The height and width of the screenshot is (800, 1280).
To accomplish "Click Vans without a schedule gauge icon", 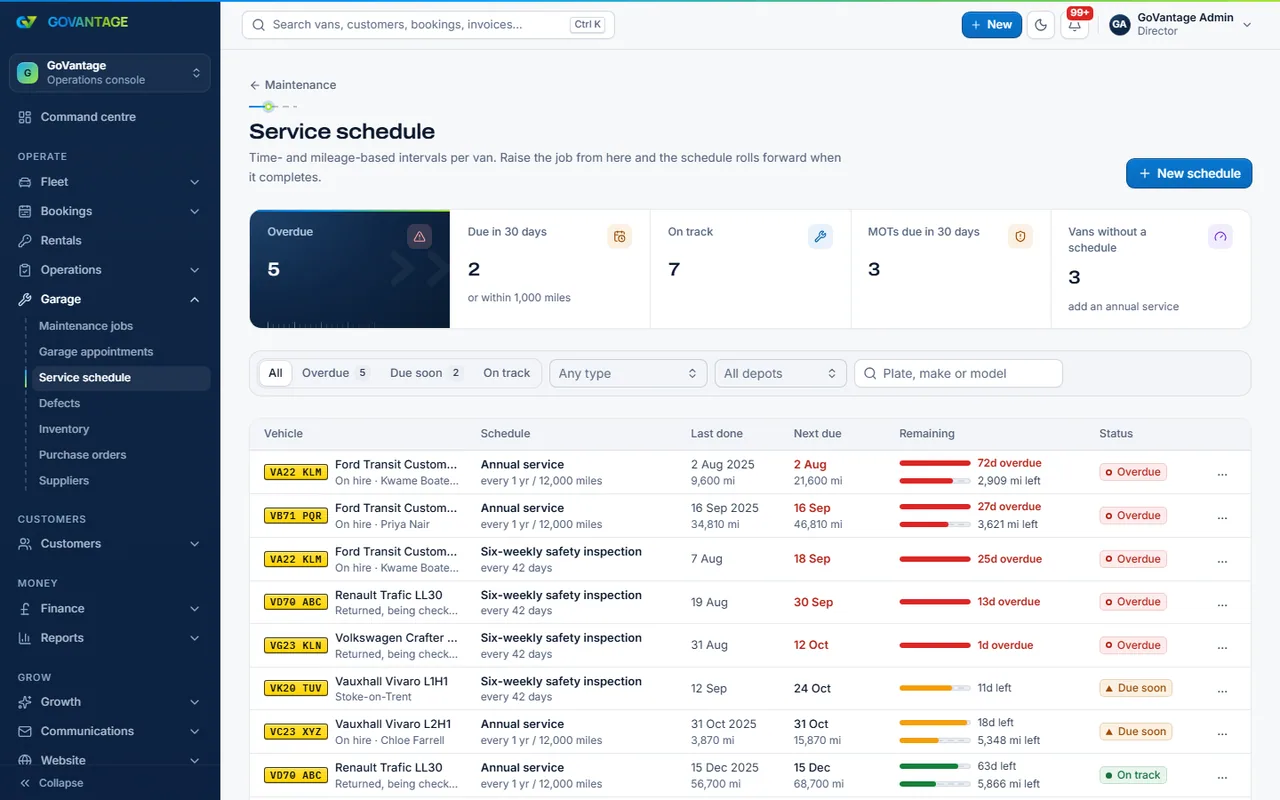I will coord(1220,237).
